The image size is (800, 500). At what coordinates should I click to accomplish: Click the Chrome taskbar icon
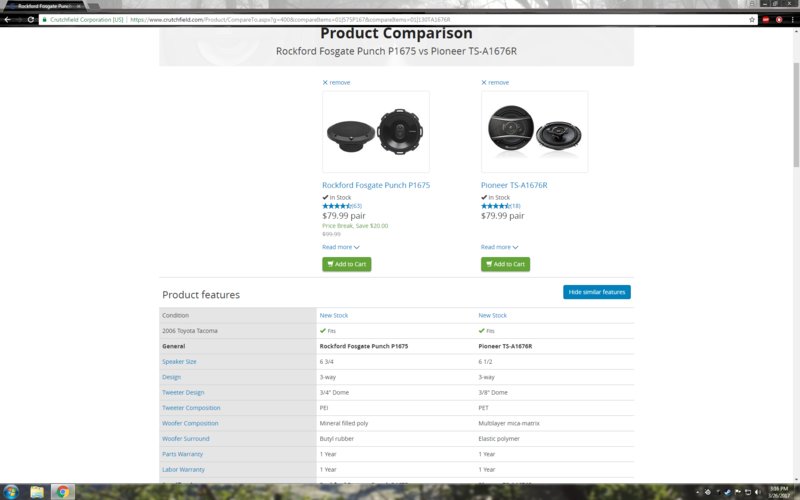point(63,492)
